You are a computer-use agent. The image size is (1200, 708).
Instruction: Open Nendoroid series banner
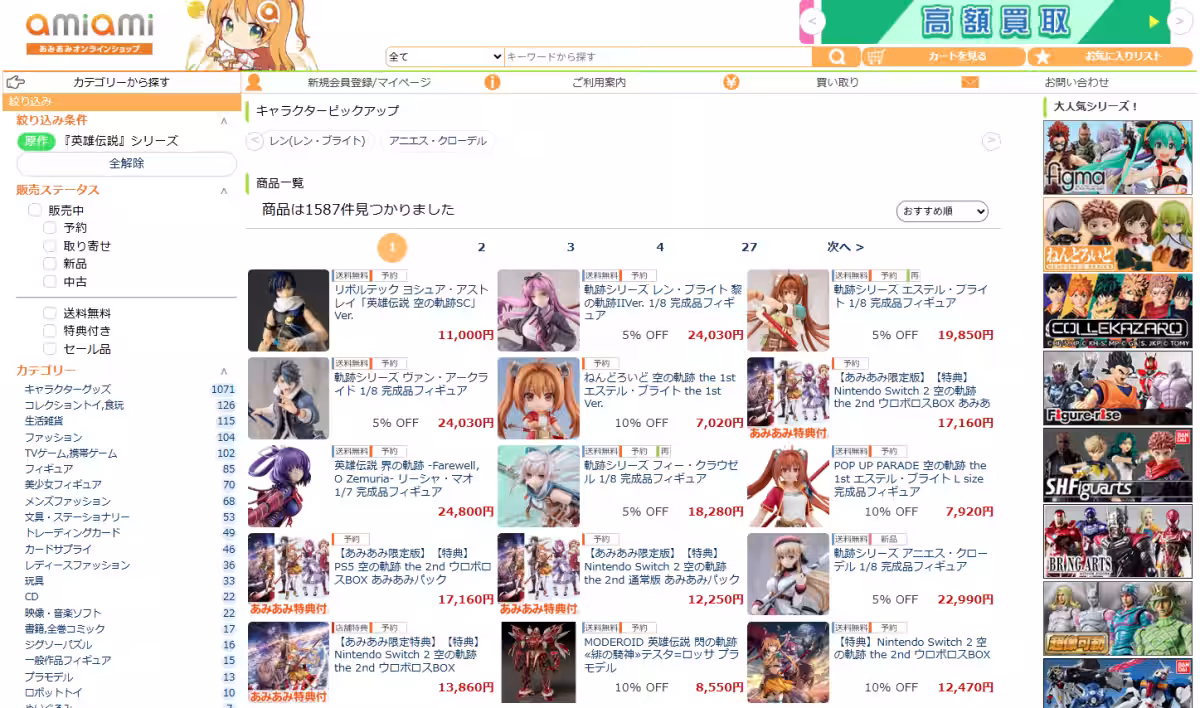[1117, 233]
